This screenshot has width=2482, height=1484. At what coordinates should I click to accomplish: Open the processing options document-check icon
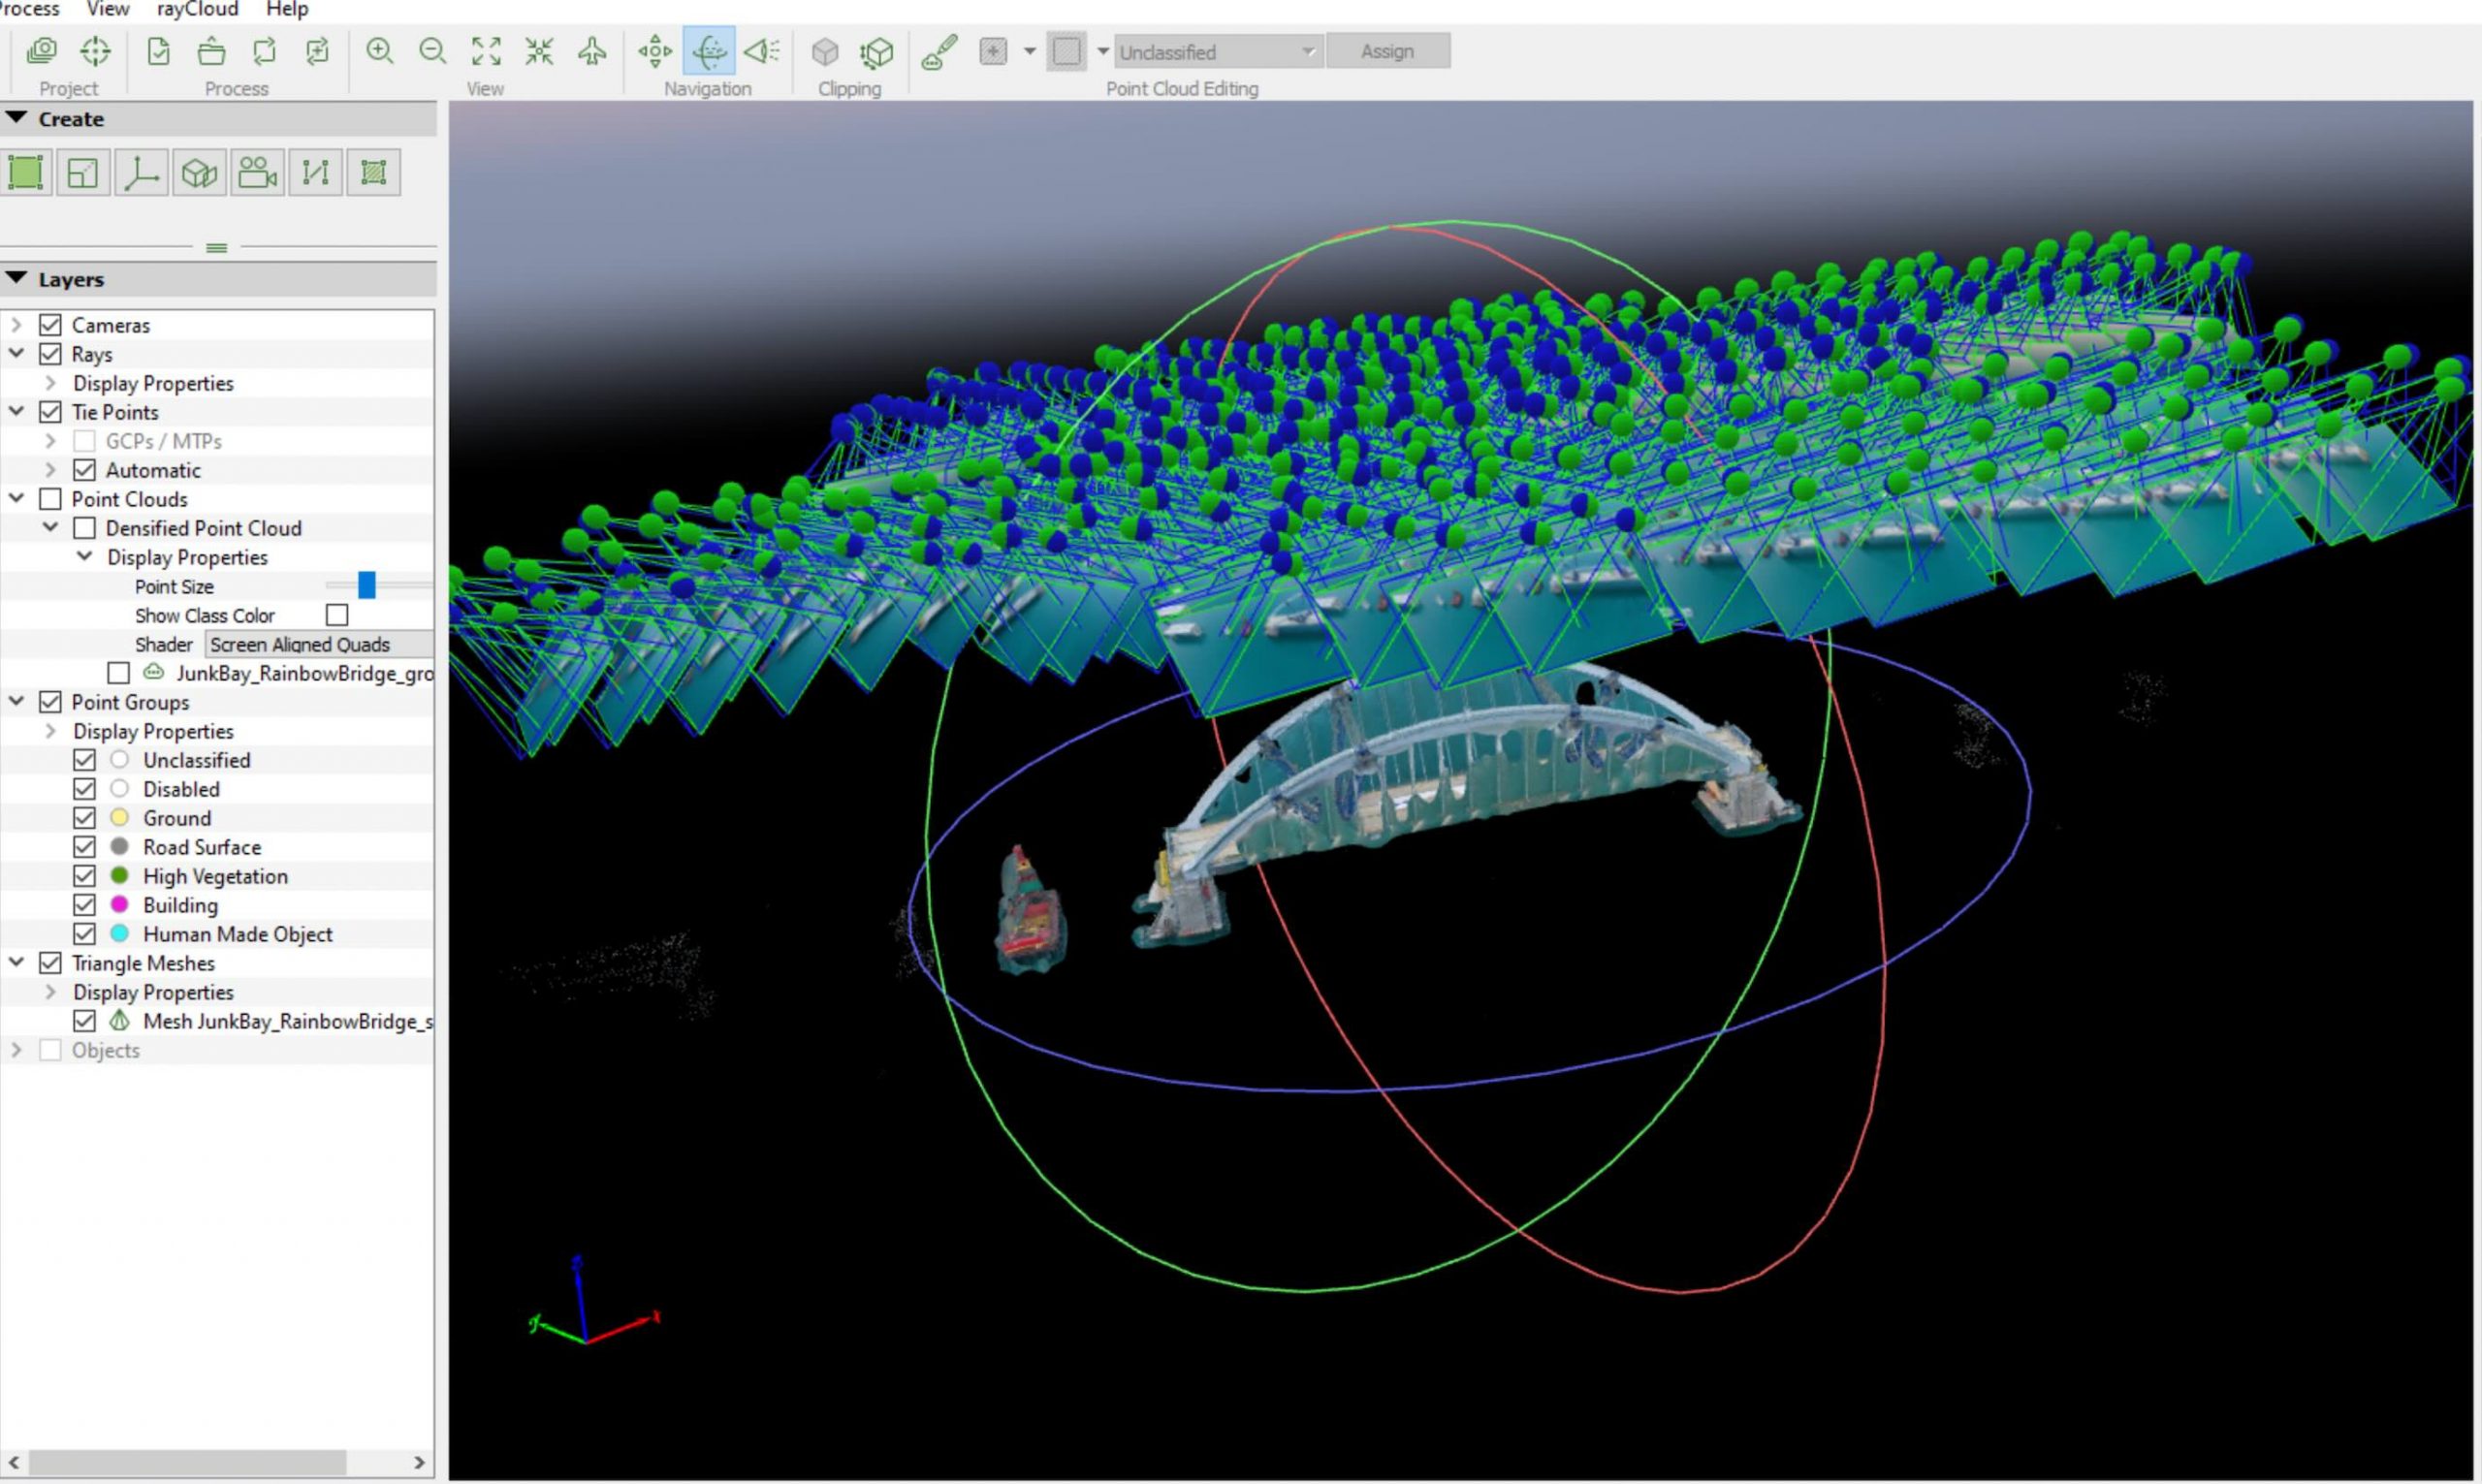click(x=158, y=51)
